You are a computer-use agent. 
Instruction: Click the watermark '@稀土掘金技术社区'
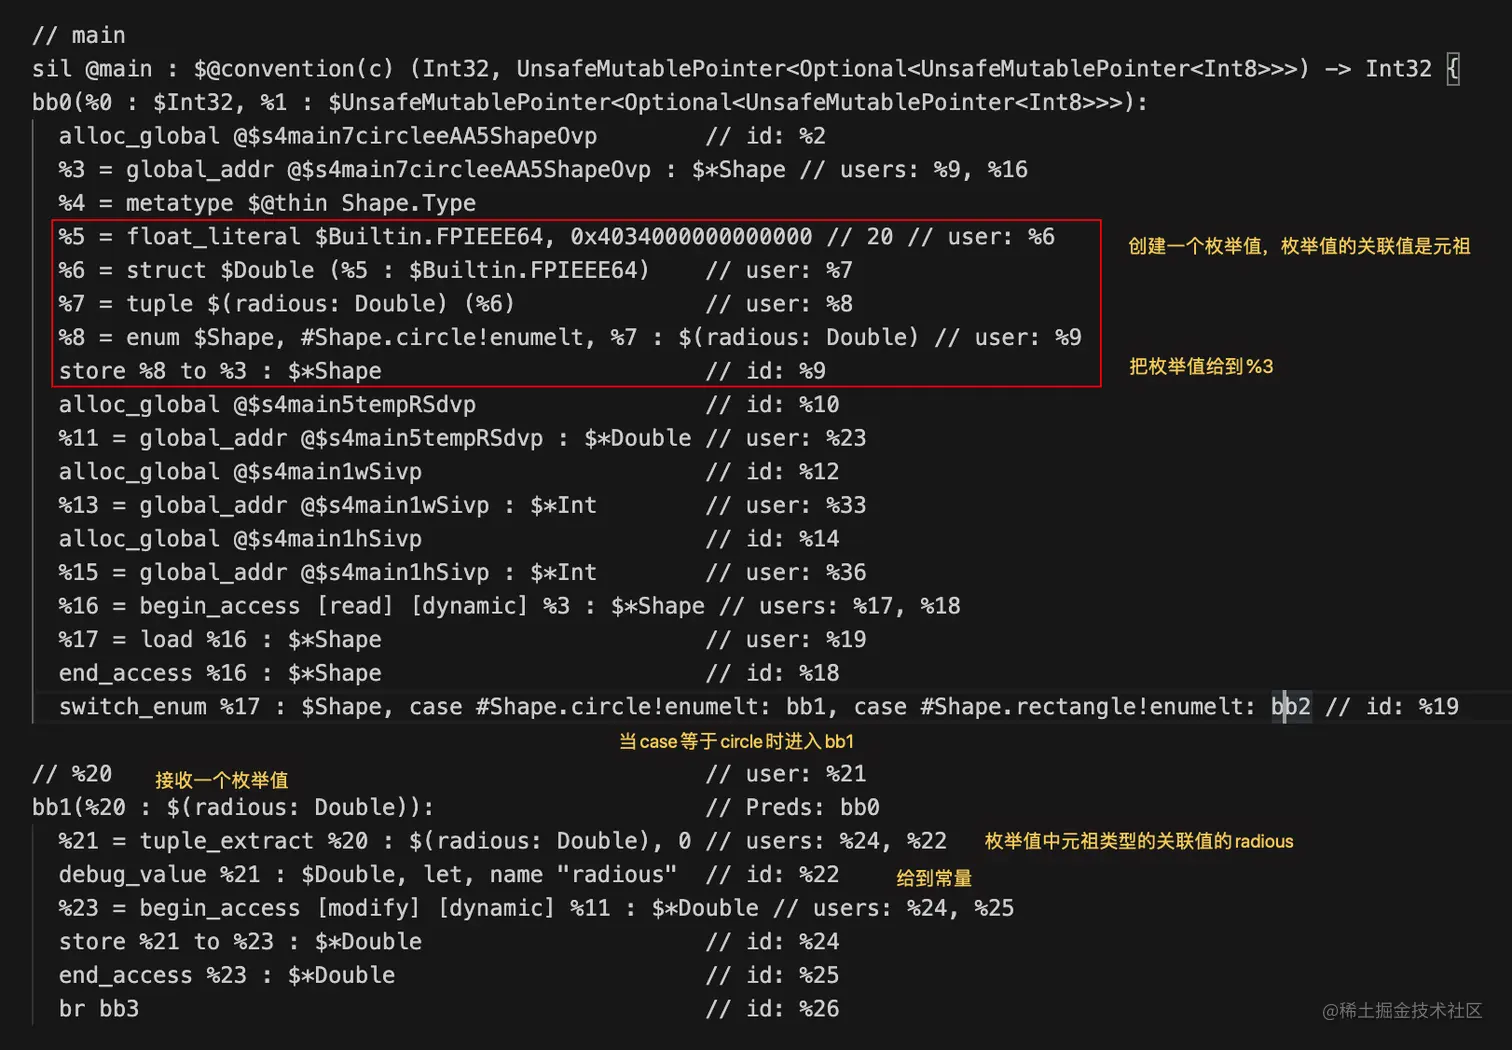coord(1402,1010)
